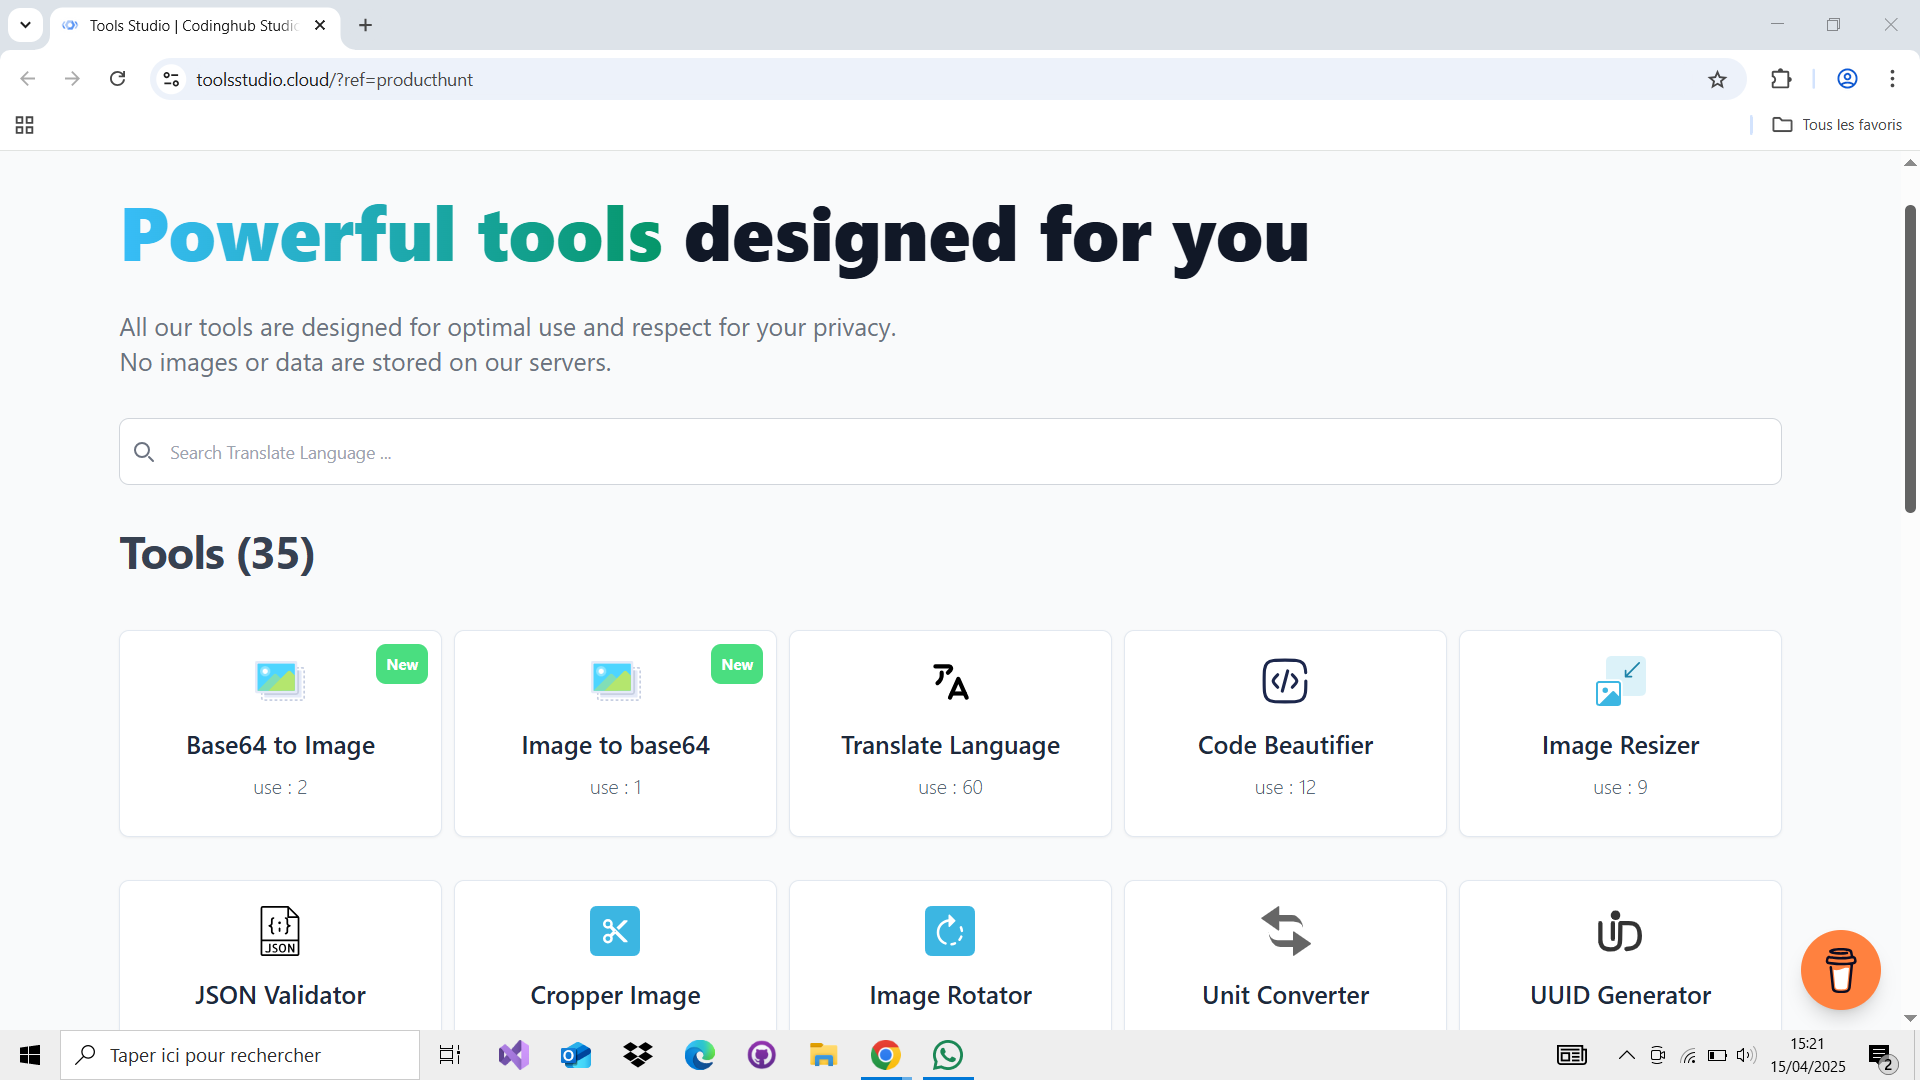Select the JSON Validator file icon
The width and height of the screenshot is (1920, 1080).
[280, 931]
